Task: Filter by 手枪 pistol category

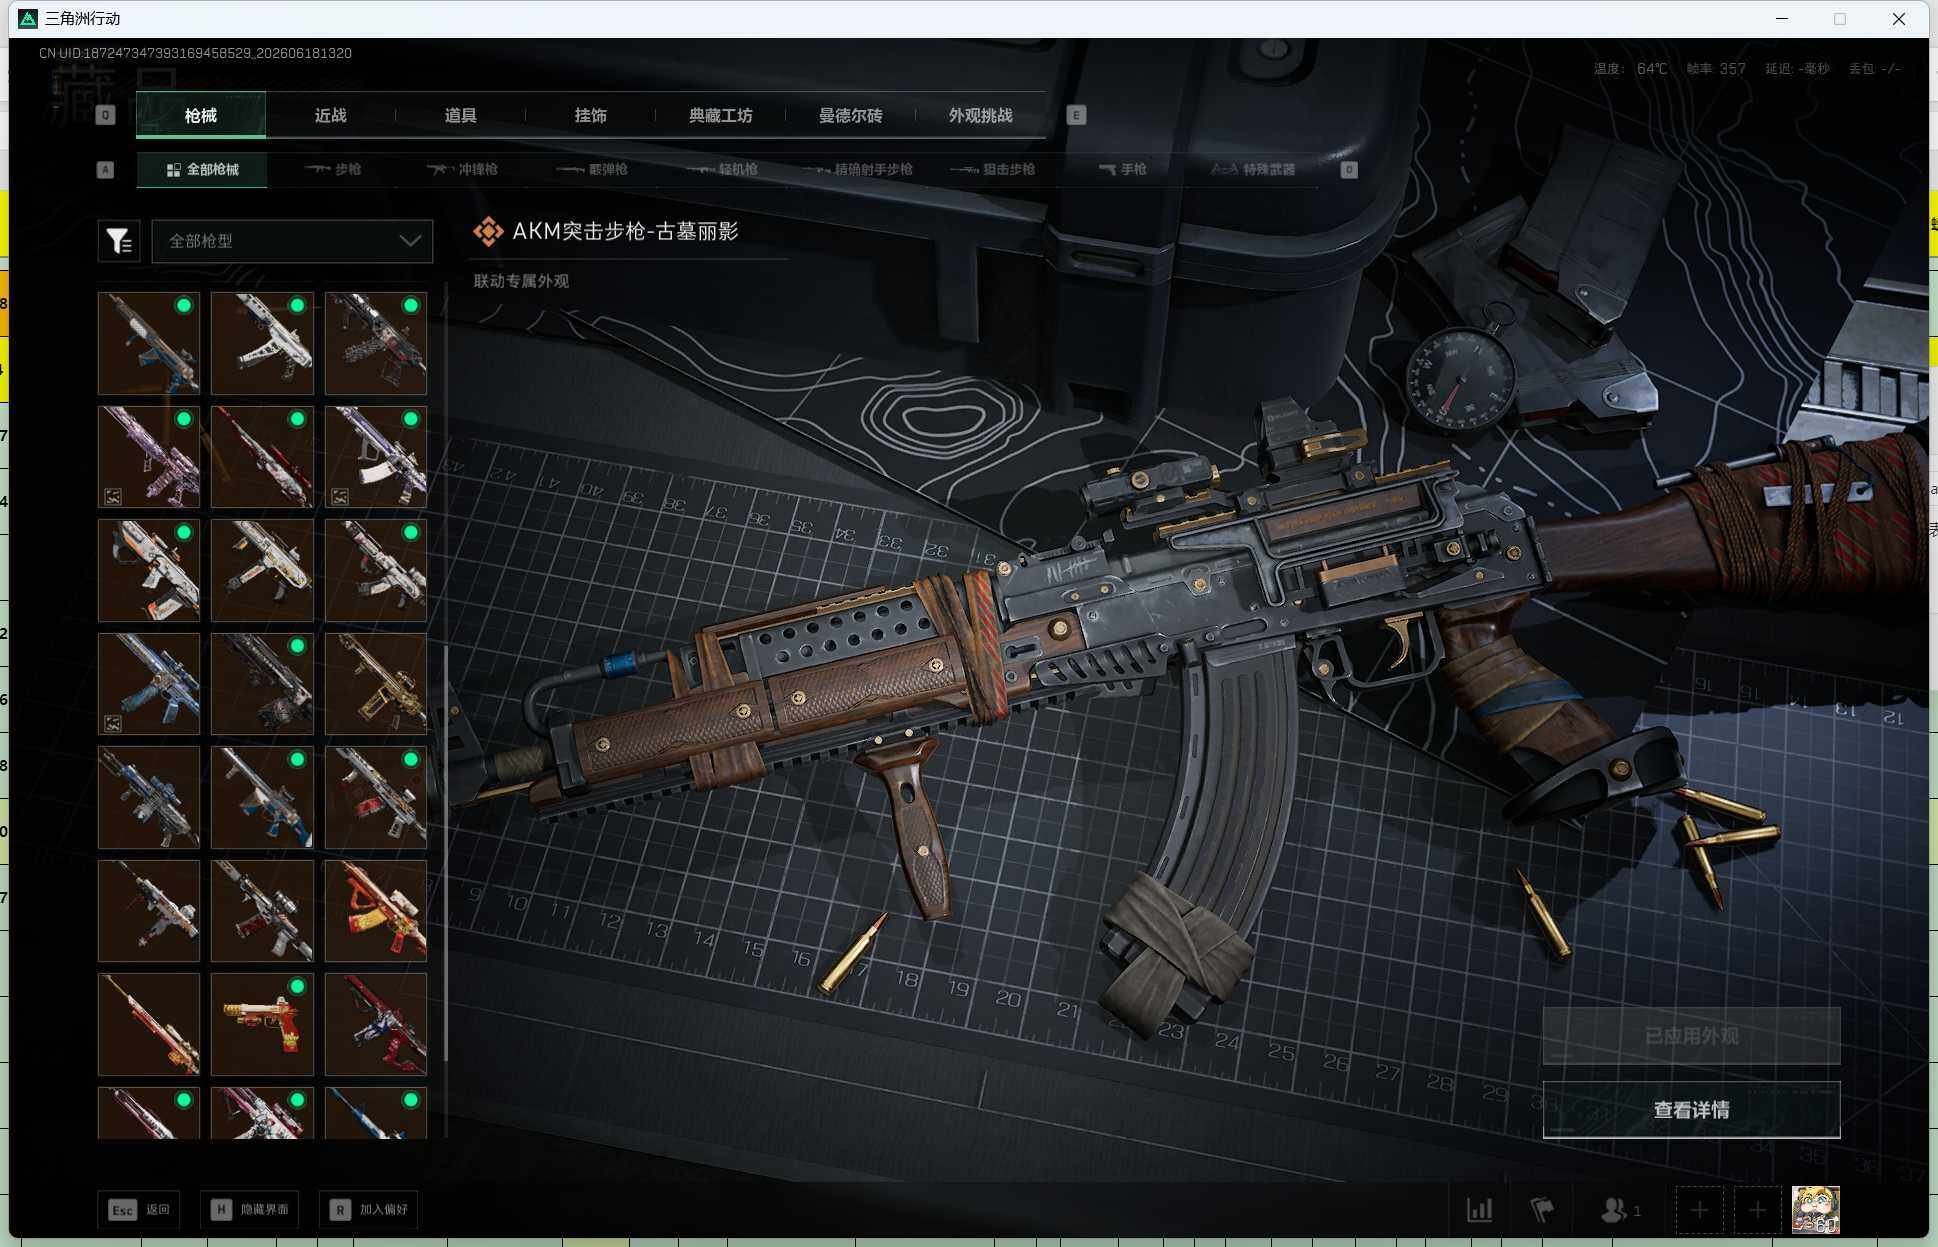Action: pos(1122,169)
